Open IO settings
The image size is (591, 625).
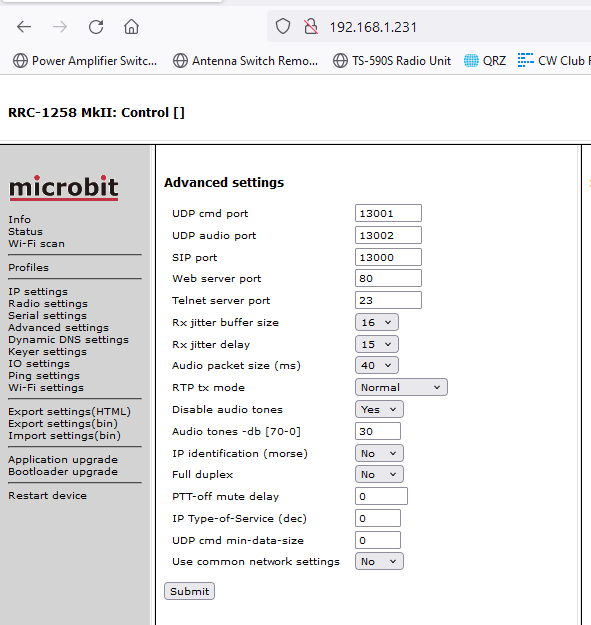pos(39,364)
